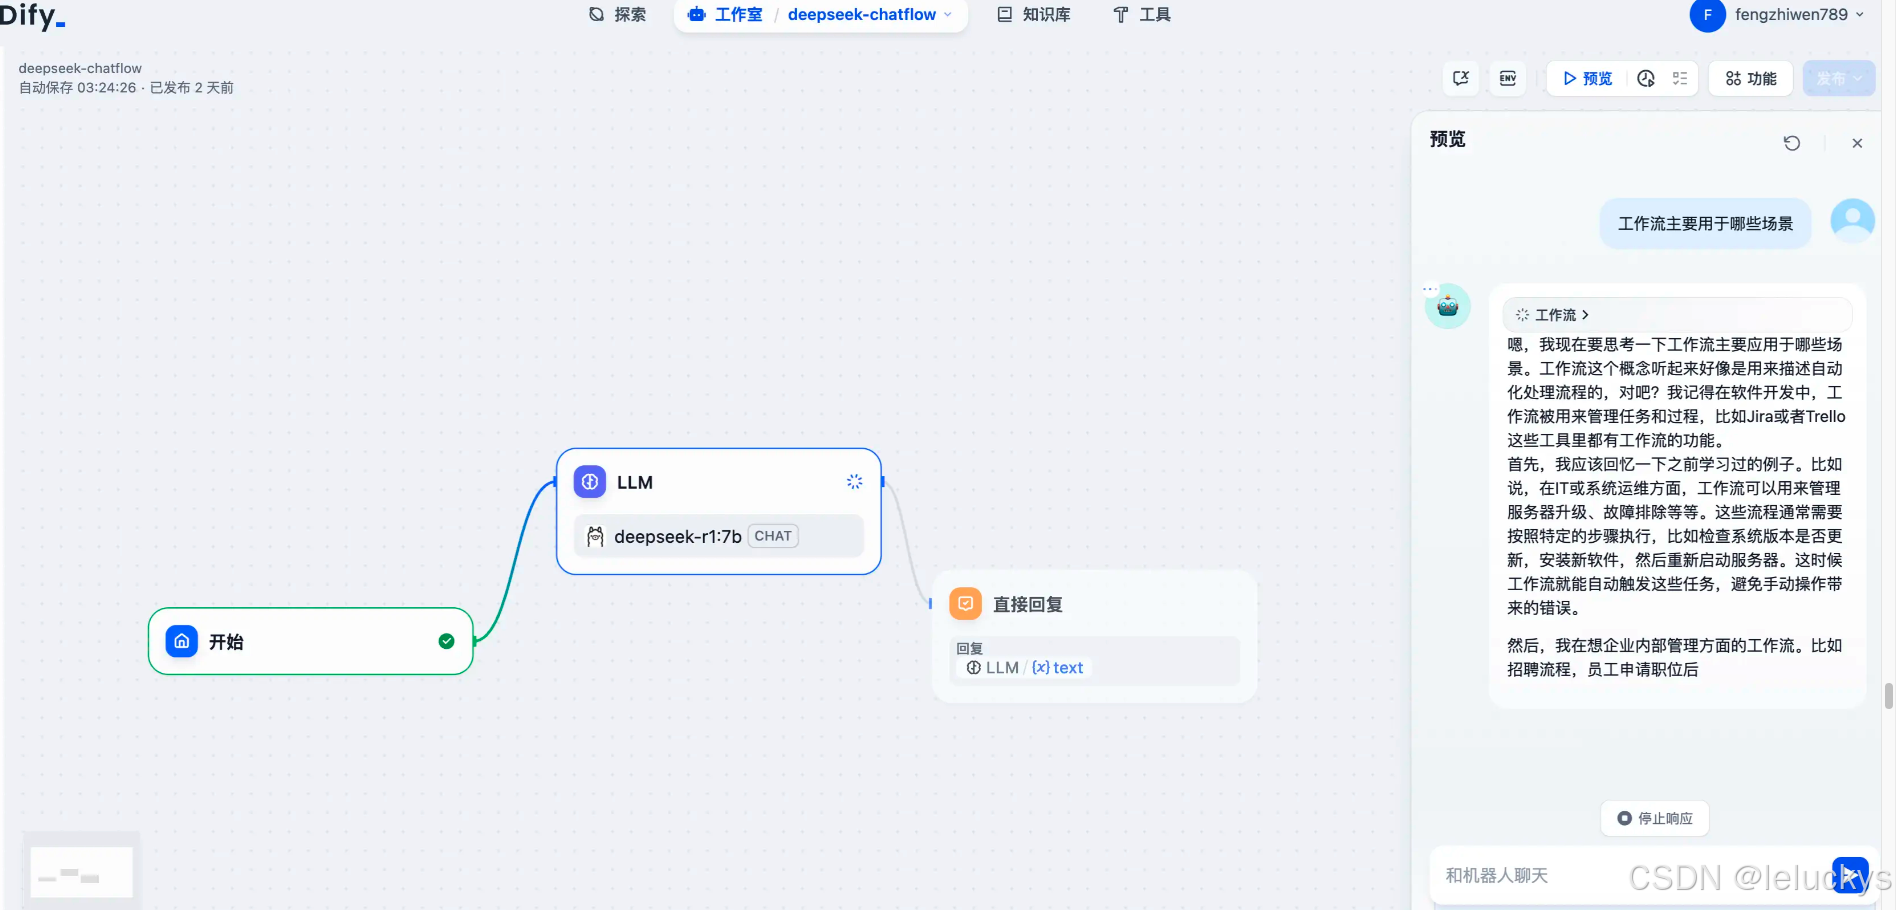Viewport: 1896px width, 910px height.
Task: Click the LLM node running spinner icon
Action: point(854,482)
